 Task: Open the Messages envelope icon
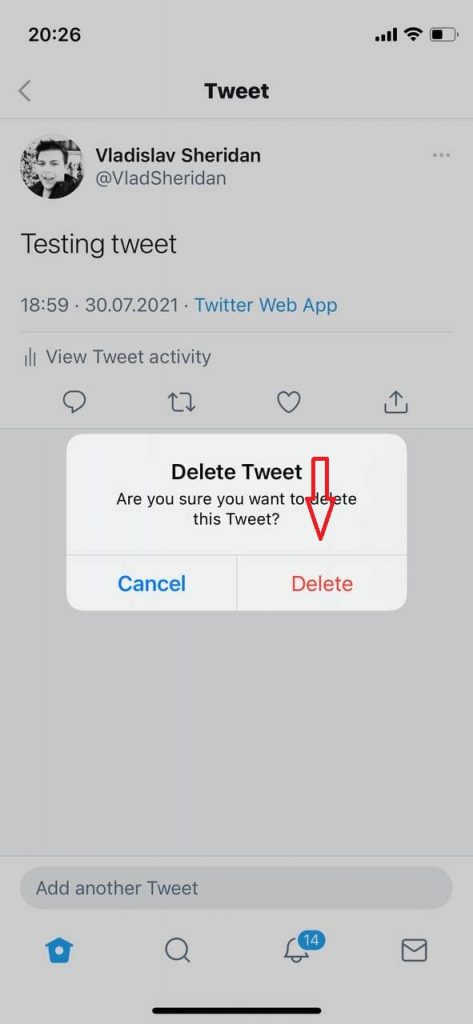414,950
